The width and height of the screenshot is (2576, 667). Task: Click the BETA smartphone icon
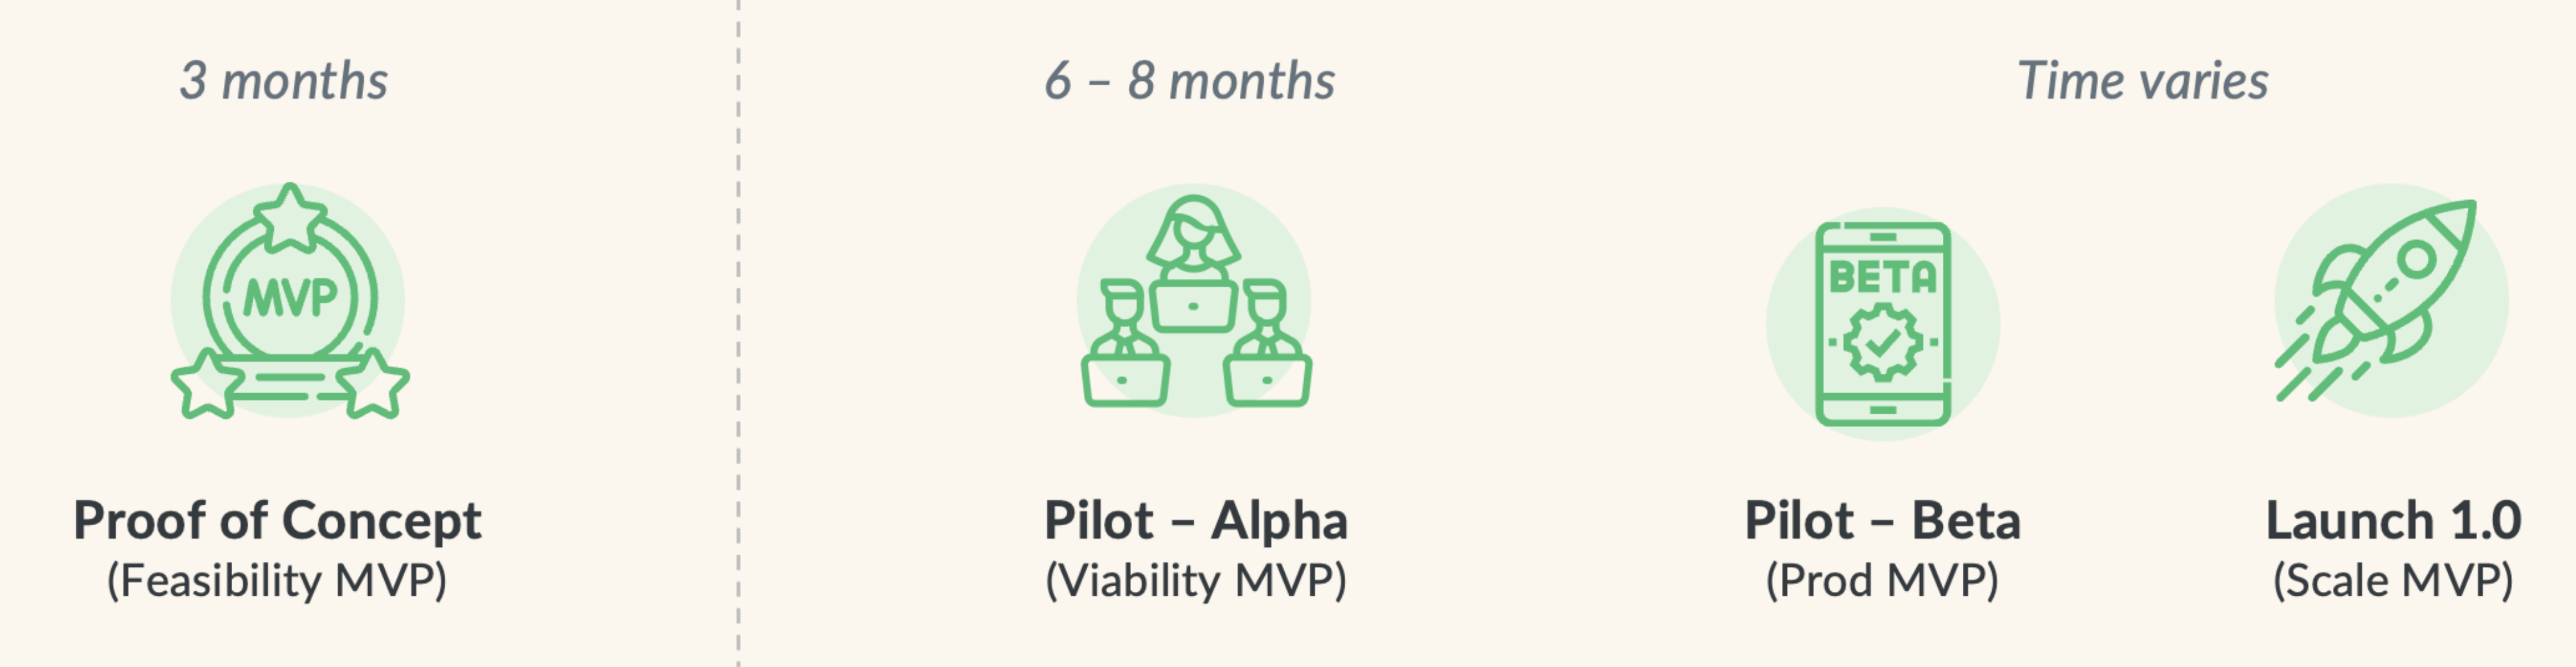[1883, 324]
